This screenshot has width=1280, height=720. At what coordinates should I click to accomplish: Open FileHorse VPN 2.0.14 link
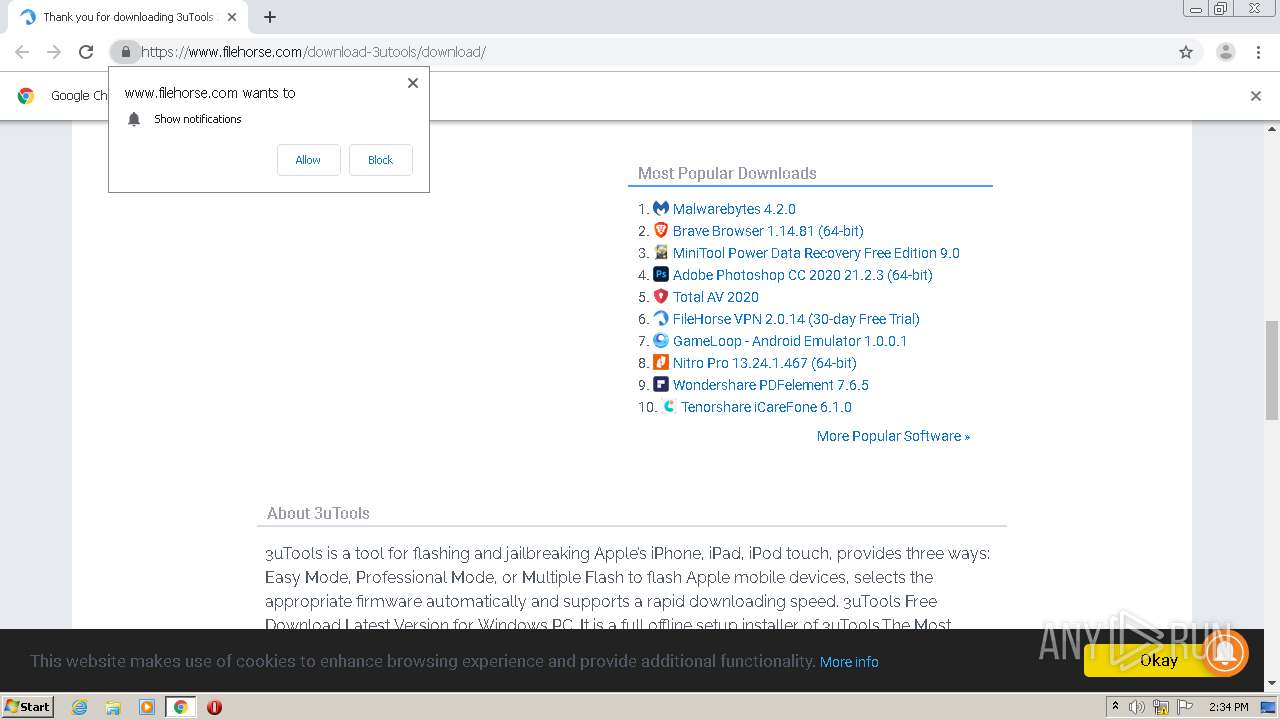point(796,319)
